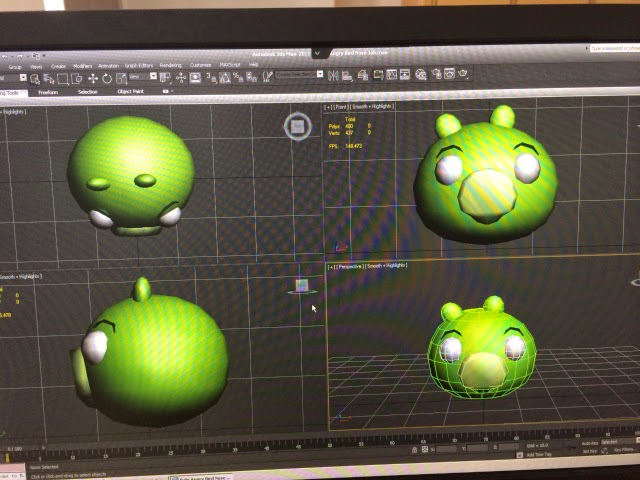Click the Perspective viewport label
Viewport: 640px width, 480px height.
click(x=350, y=267)
